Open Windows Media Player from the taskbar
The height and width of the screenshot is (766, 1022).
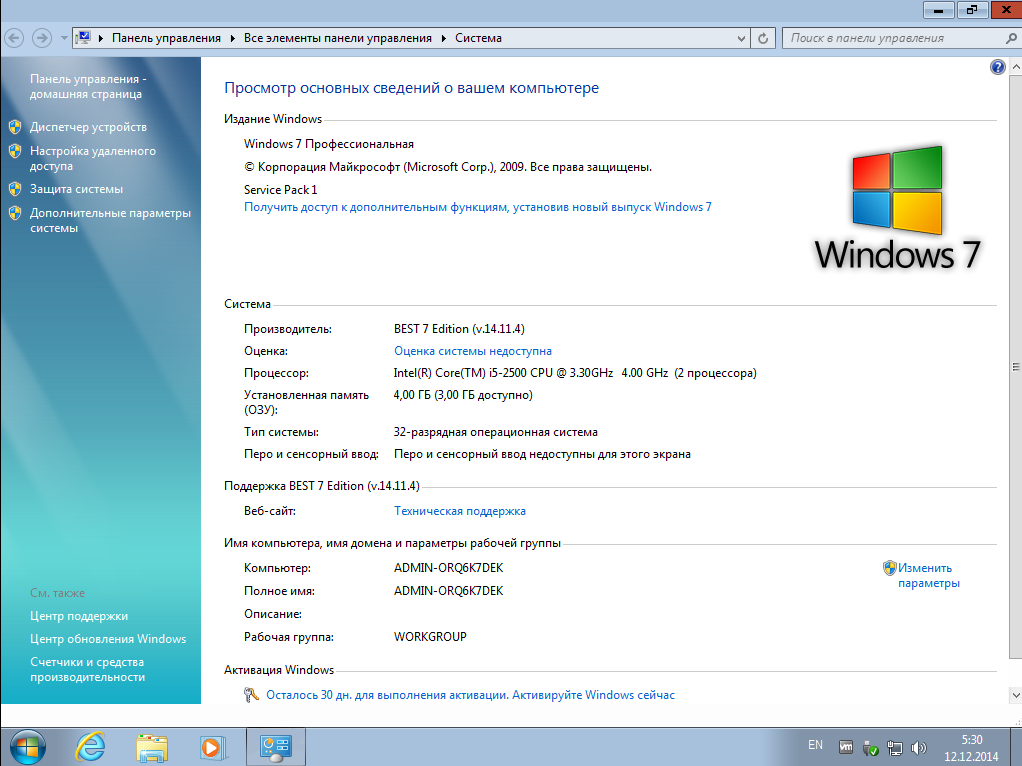point(213,746)
